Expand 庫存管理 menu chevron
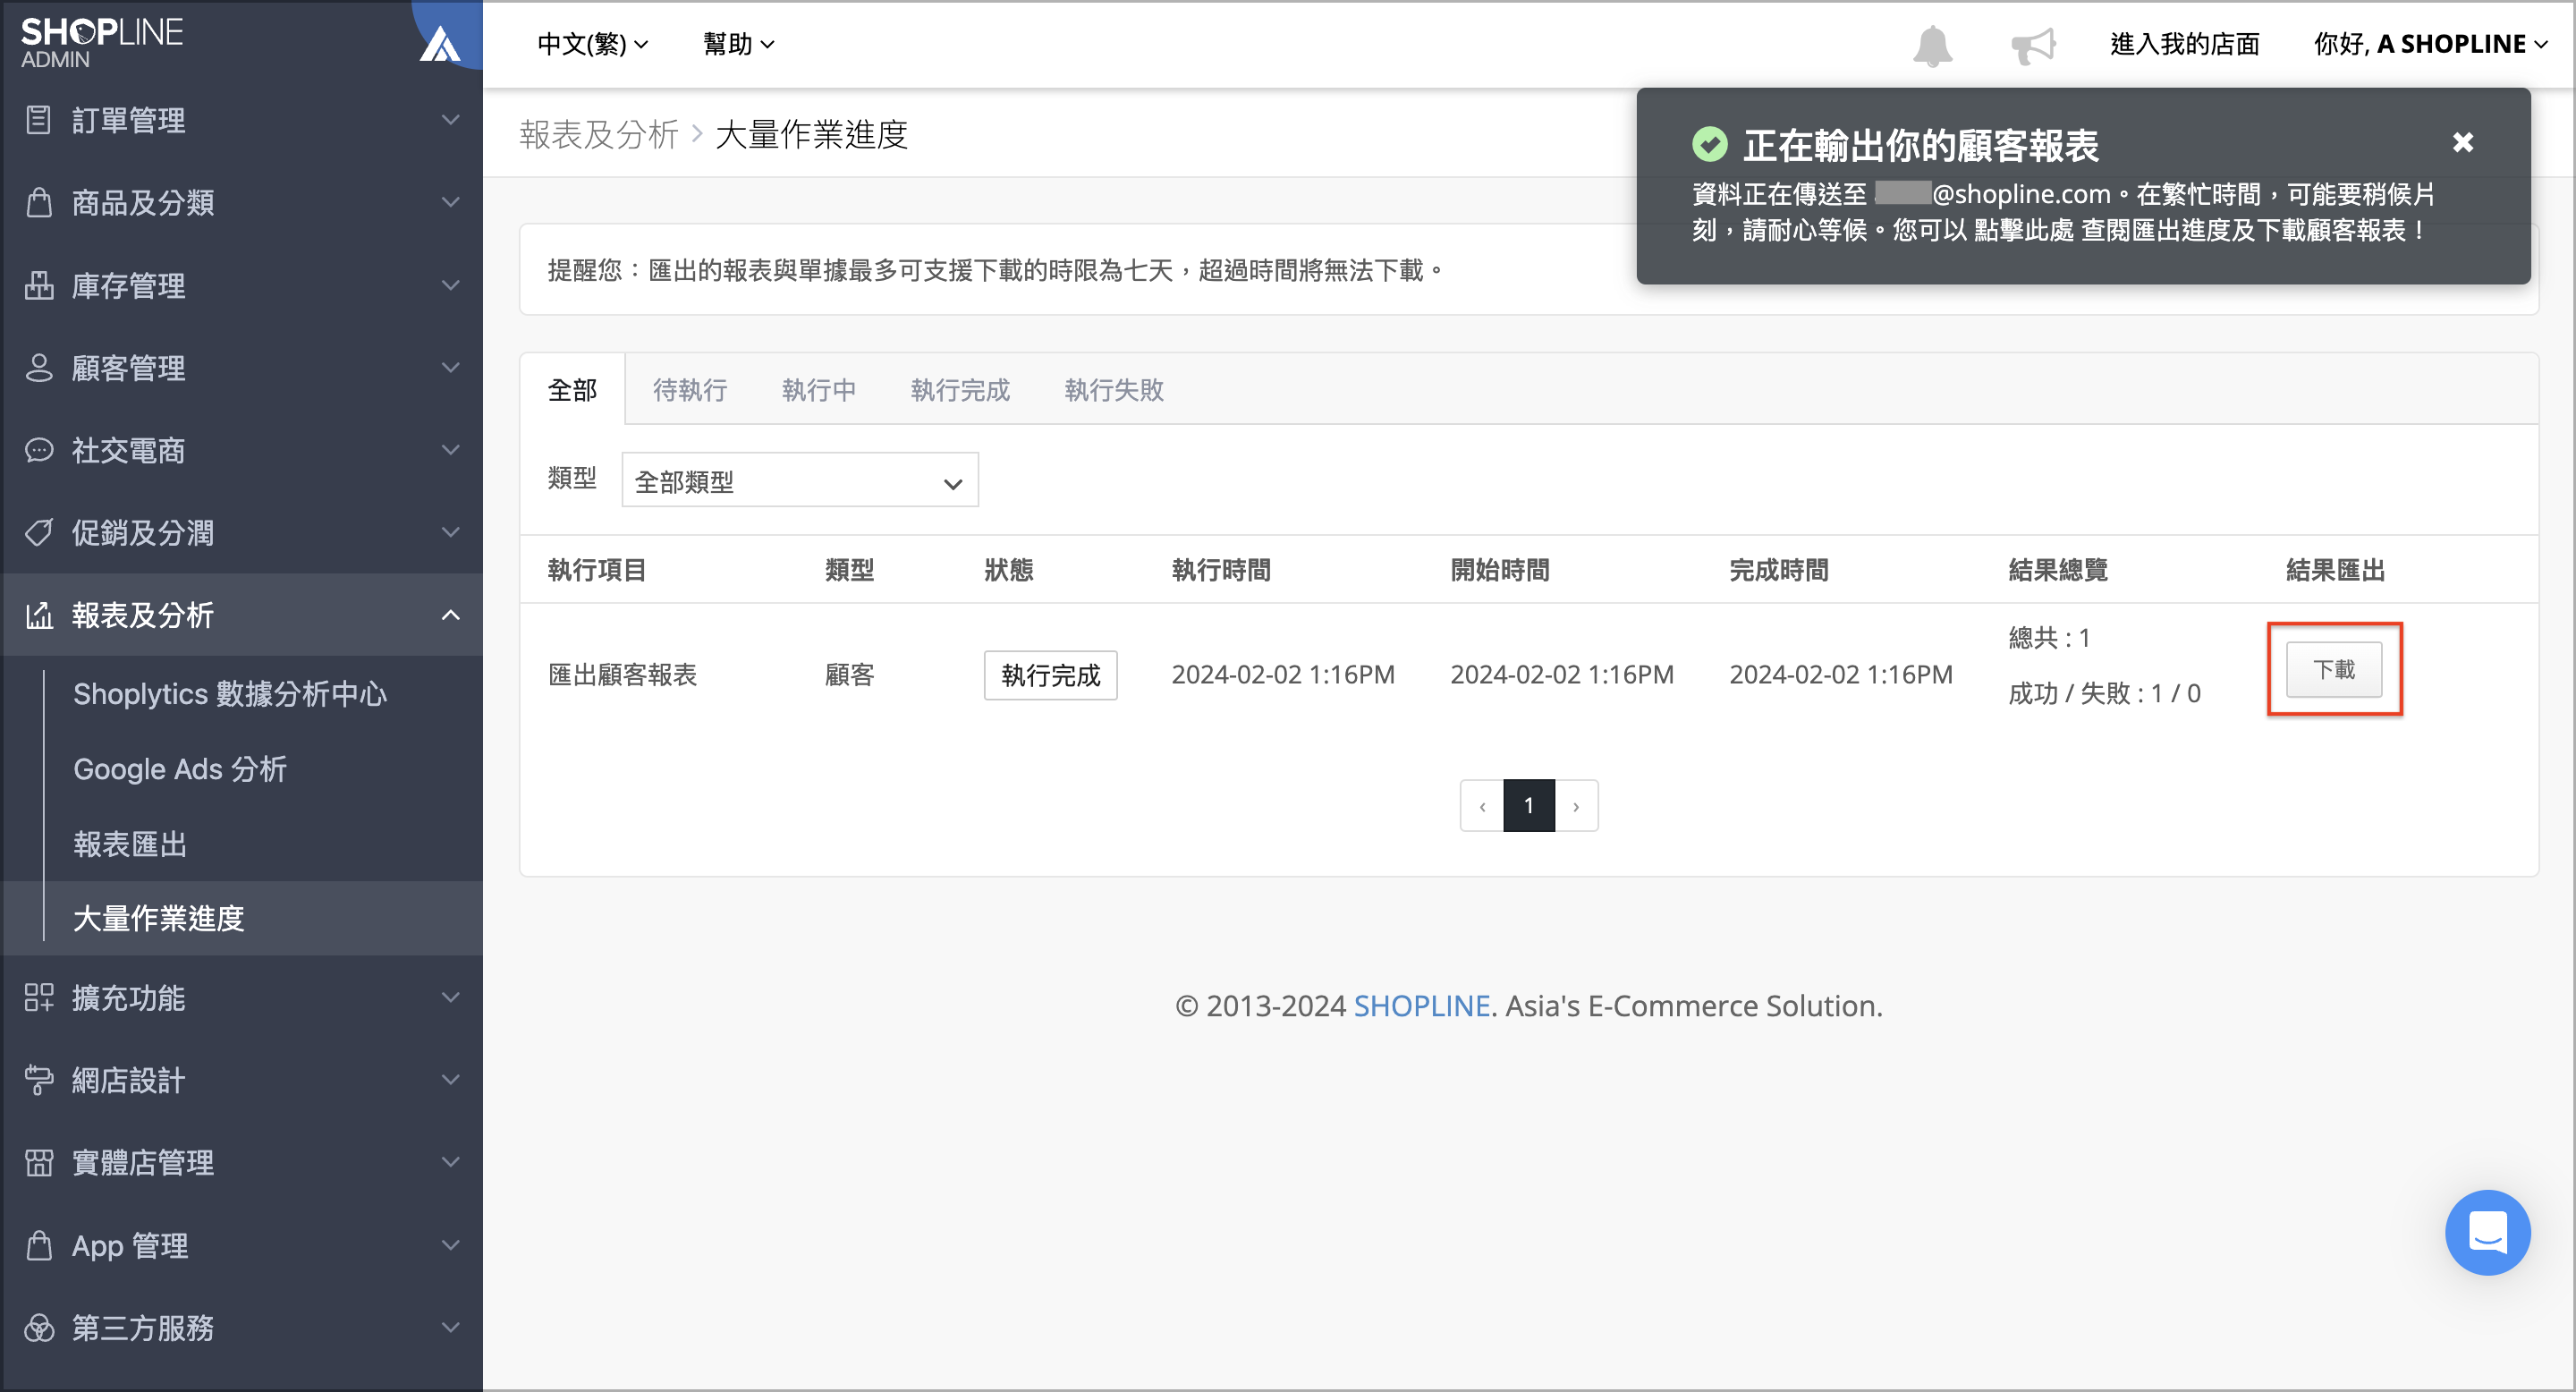2576x1392 pixels. coord(451,285)
